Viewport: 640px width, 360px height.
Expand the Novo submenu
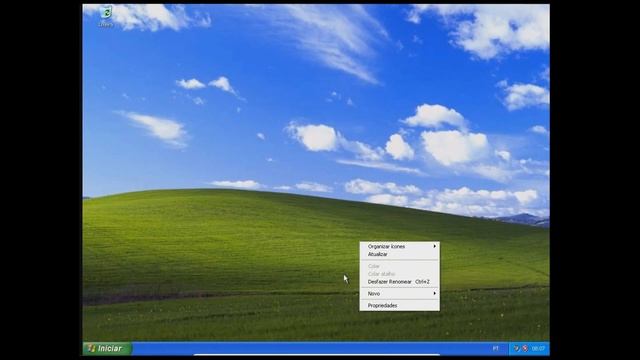[400, 294]
